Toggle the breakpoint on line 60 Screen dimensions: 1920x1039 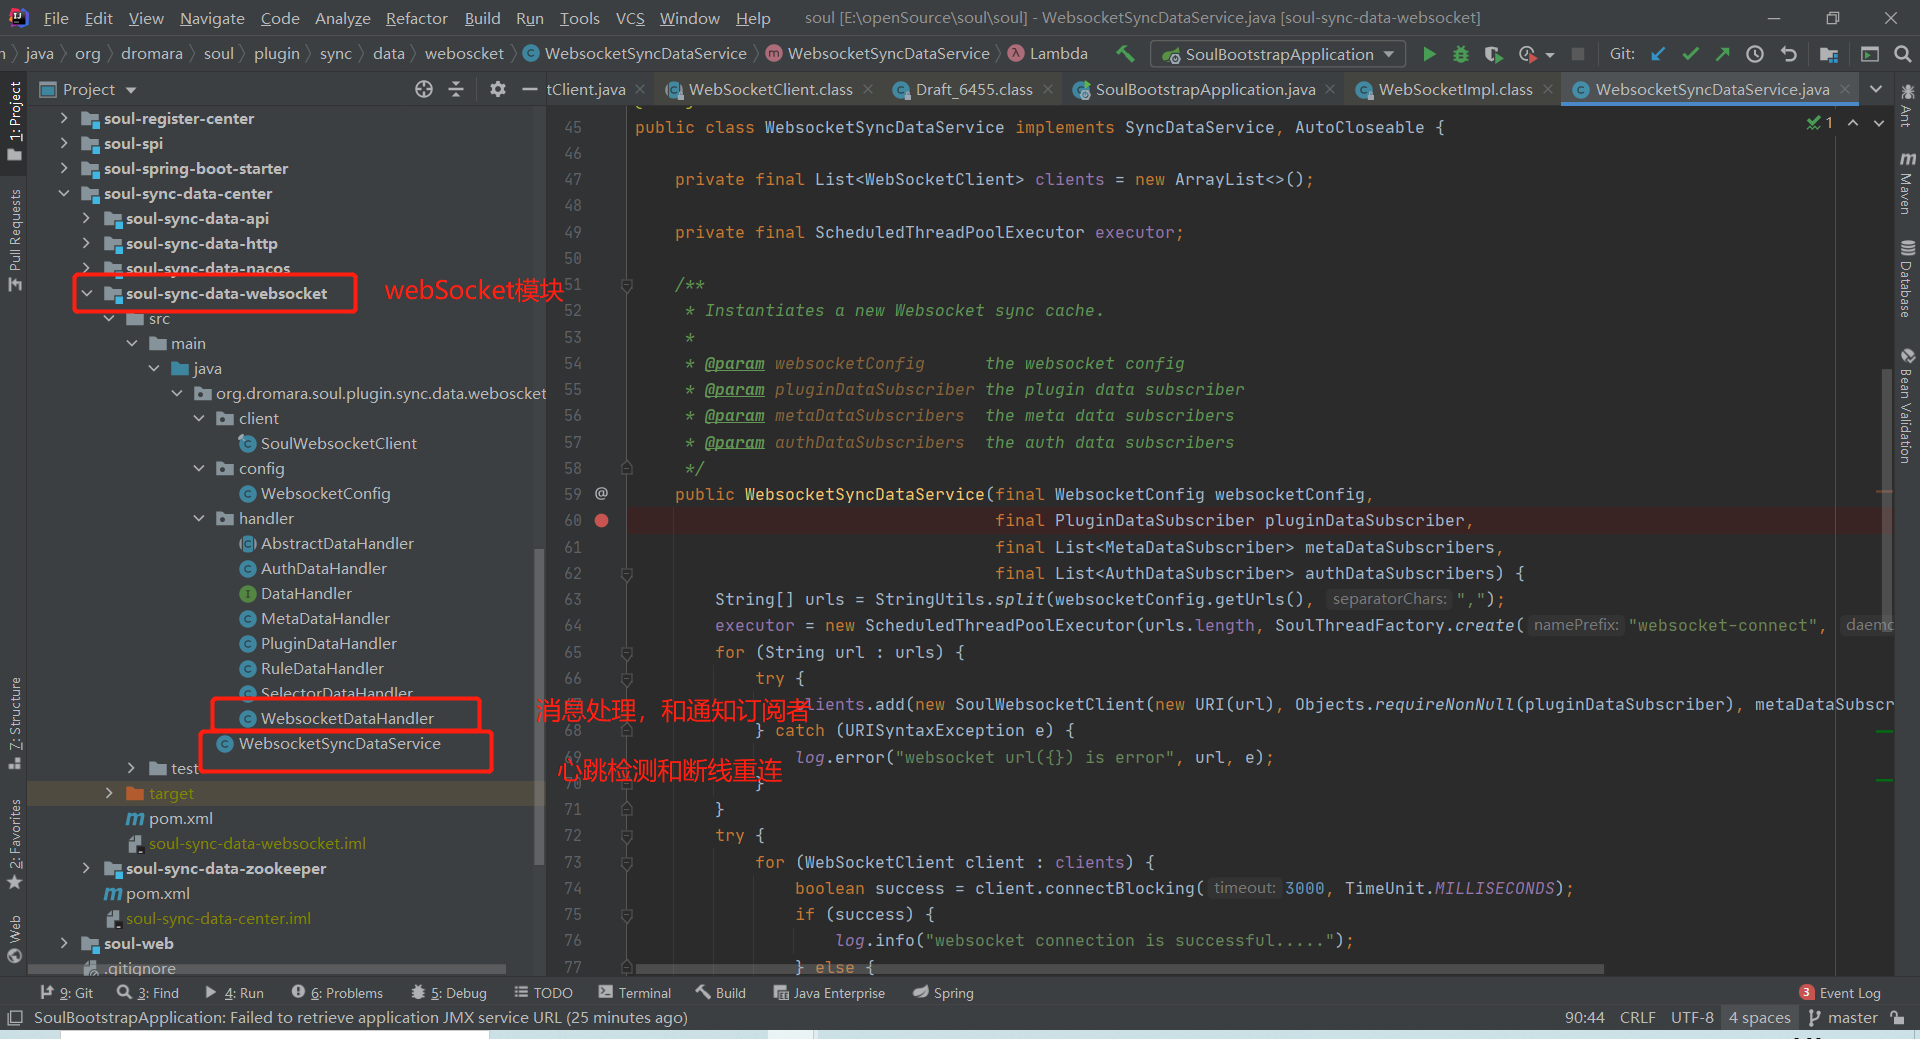point(602,520)
